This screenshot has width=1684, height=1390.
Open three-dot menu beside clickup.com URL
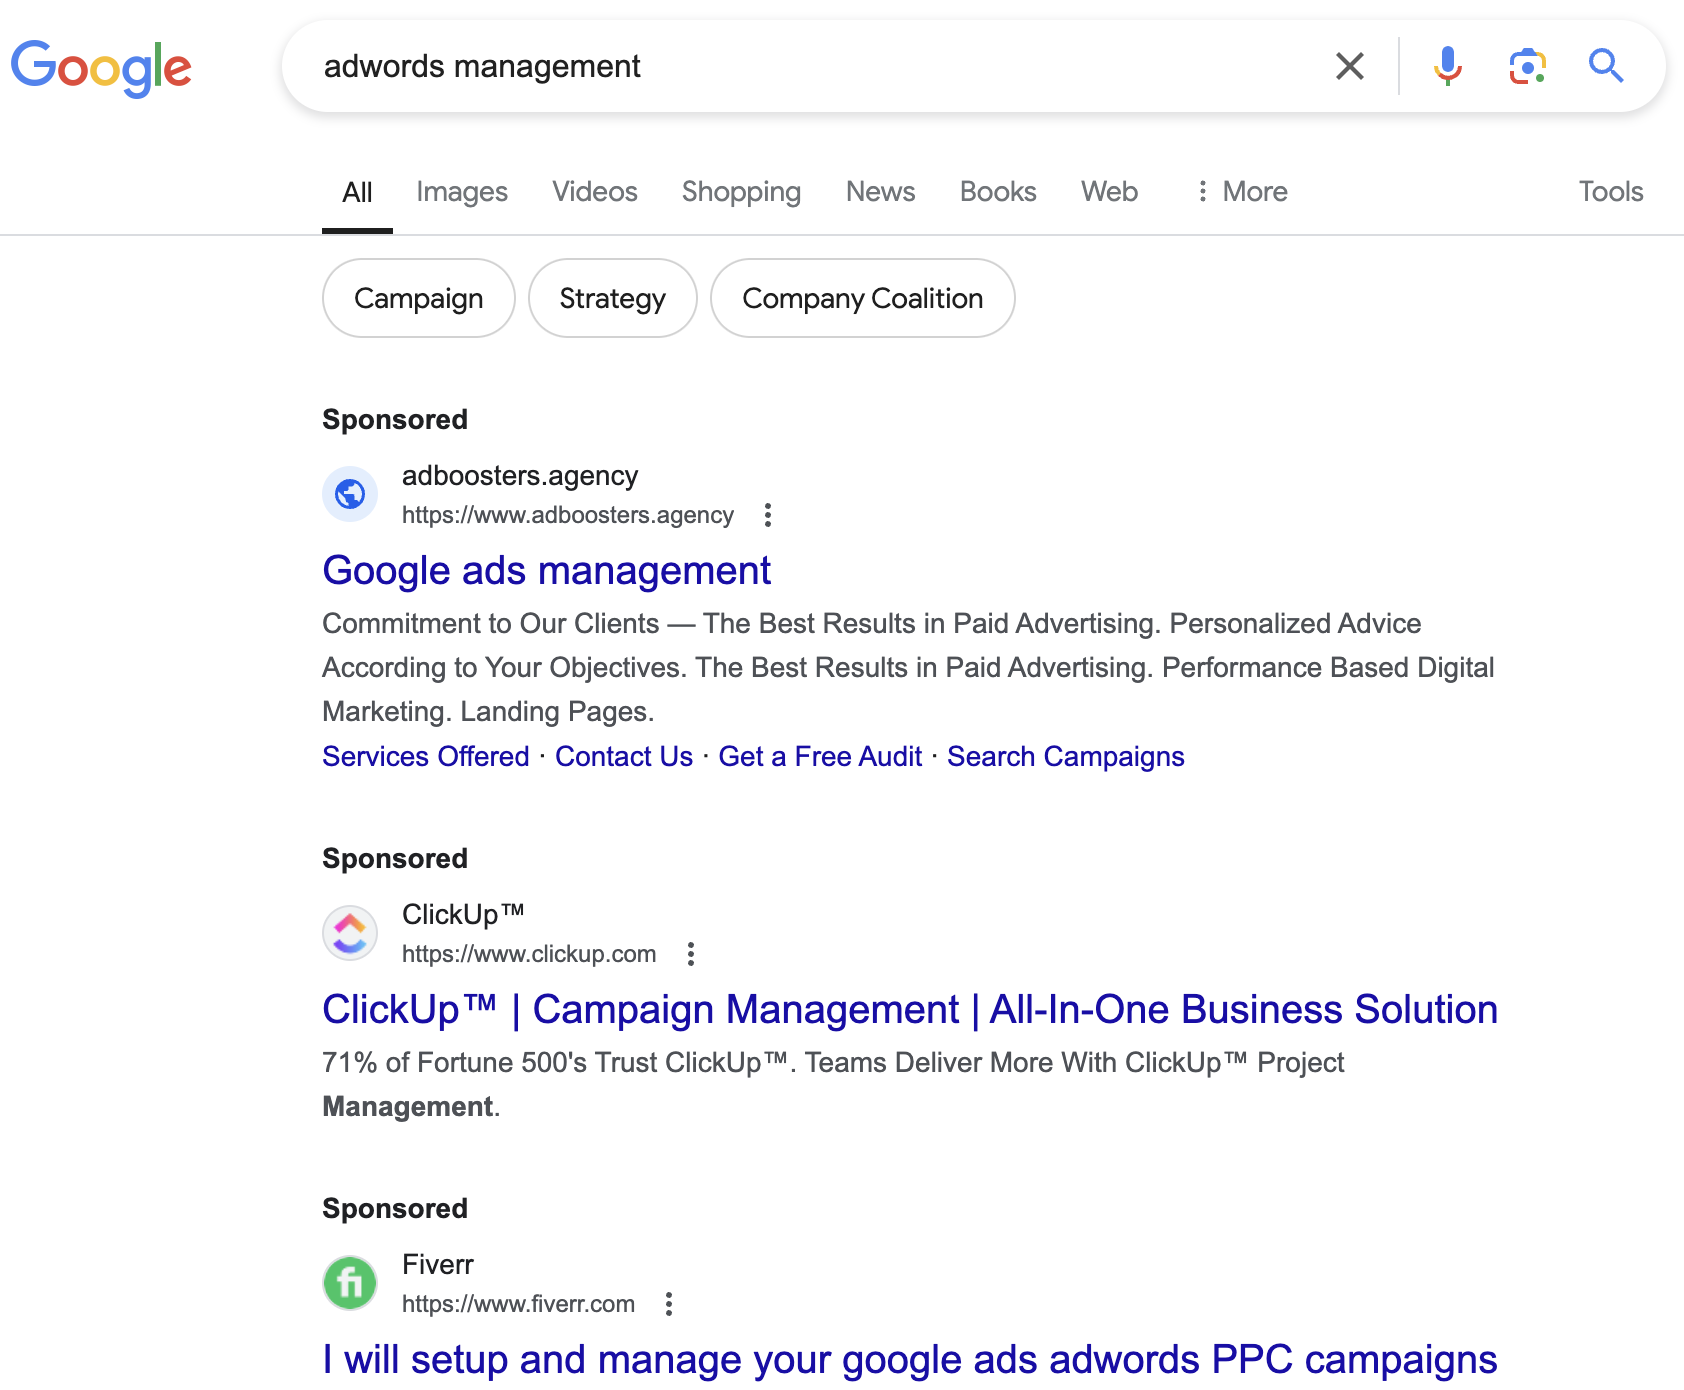[691, 954]
